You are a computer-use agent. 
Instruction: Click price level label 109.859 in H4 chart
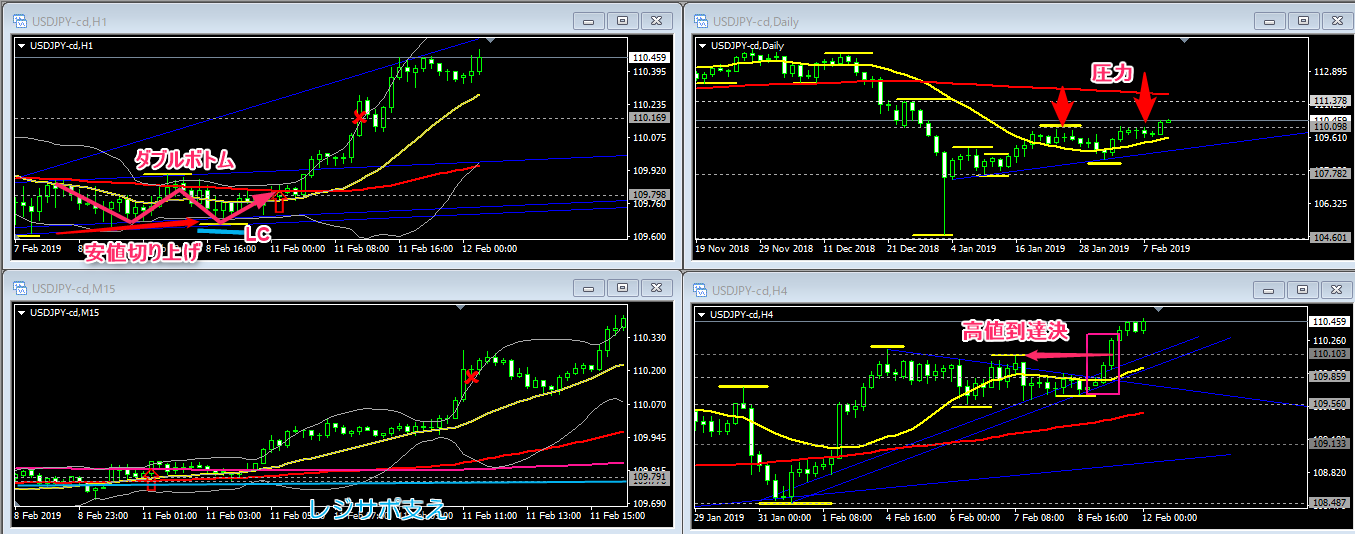tap(1330, 377)
